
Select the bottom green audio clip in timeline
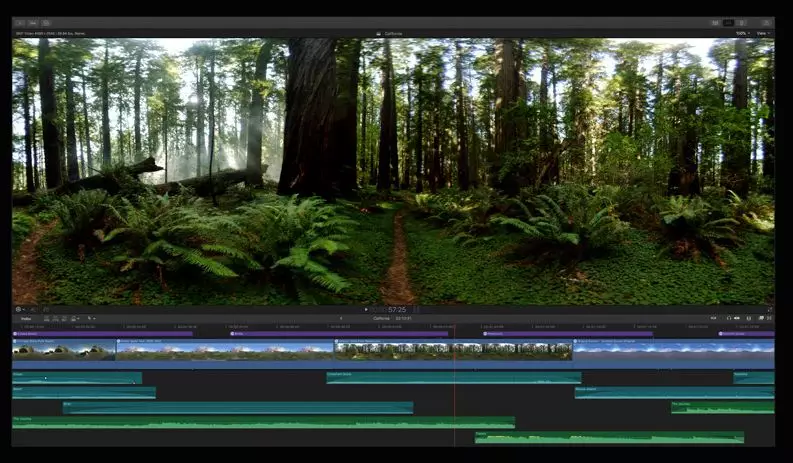(x=608, y=437)
